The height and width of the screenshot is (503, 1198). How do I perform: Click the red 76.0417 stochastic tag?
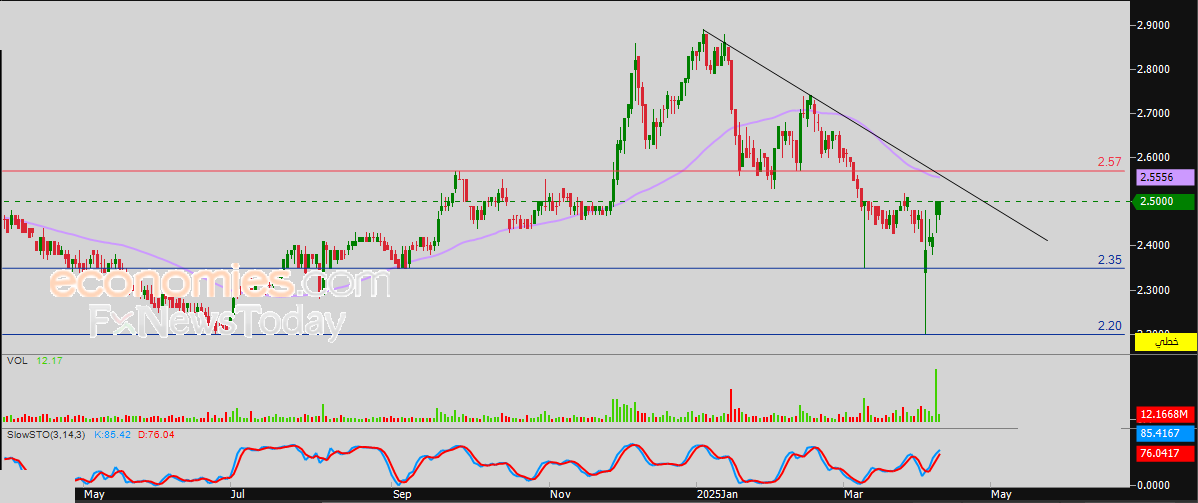(1165, 454)
